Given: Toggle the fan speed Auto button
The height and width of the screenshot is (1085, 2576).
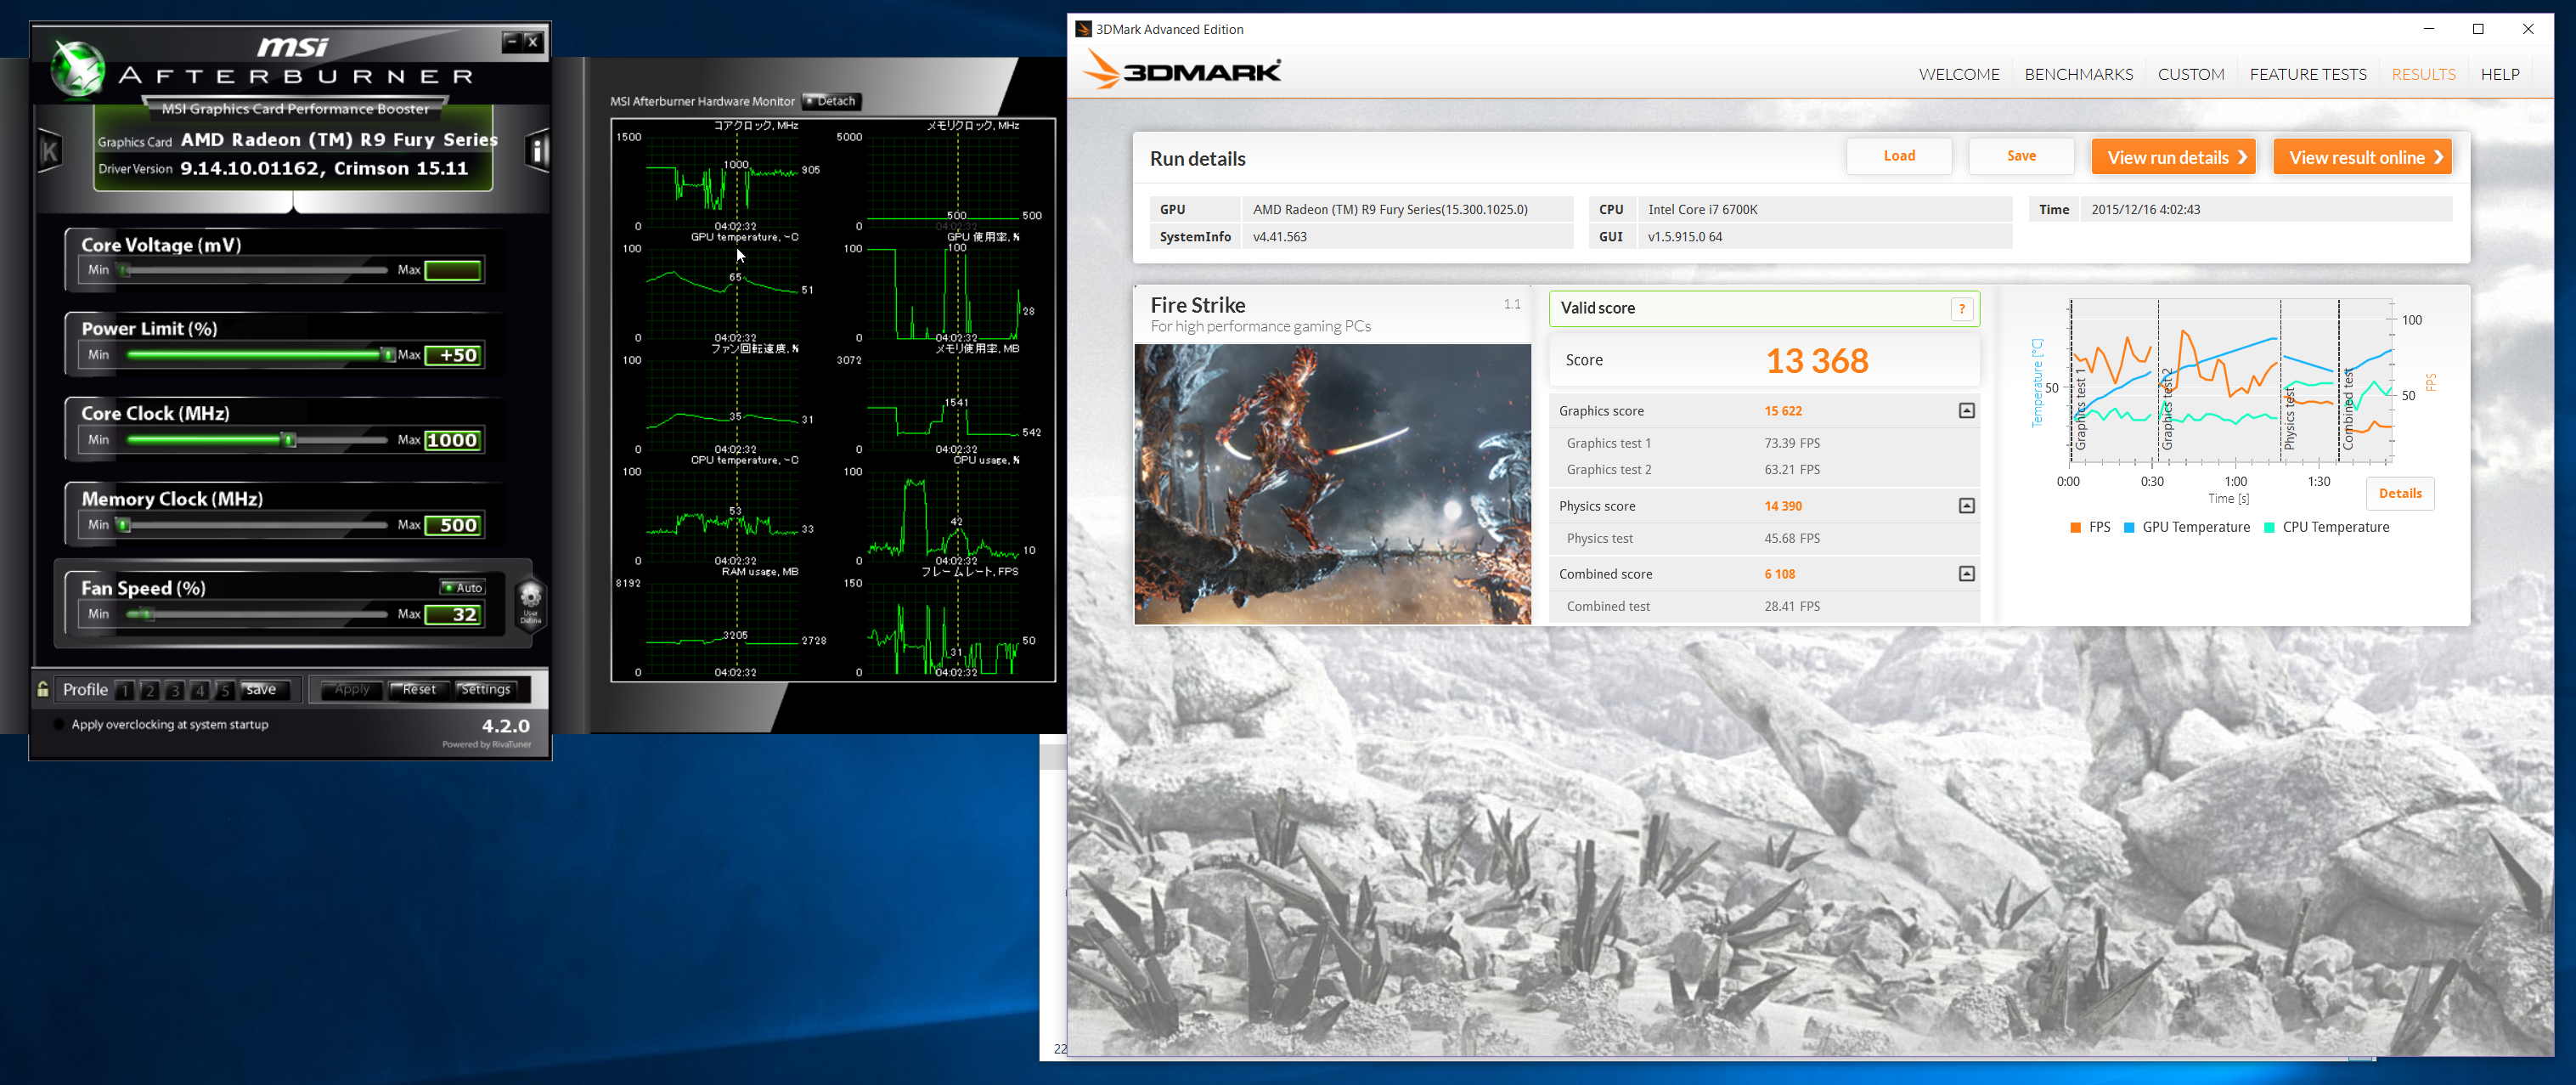Looking at the screenshot, I should point(463,587).
